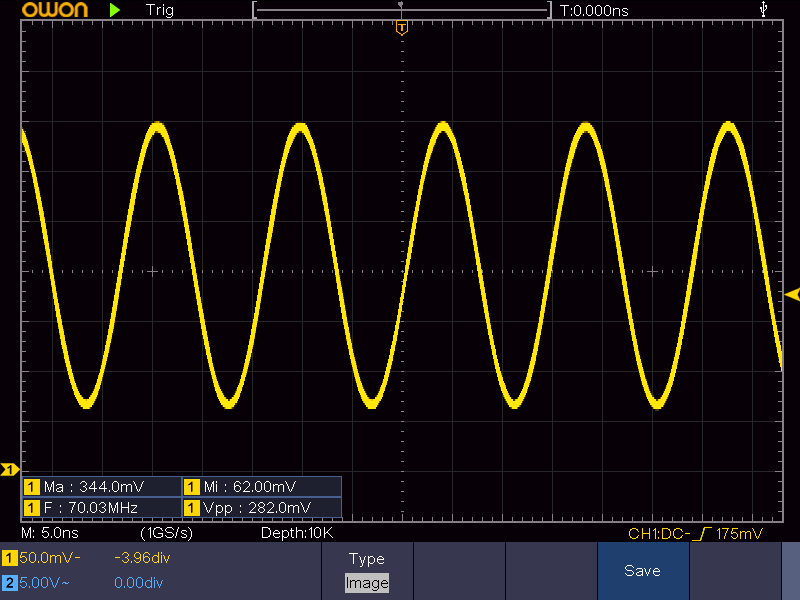Click the -3.96div channel 1 offset
This screenshot has height=600, width=800.
(x=142, y=558)
